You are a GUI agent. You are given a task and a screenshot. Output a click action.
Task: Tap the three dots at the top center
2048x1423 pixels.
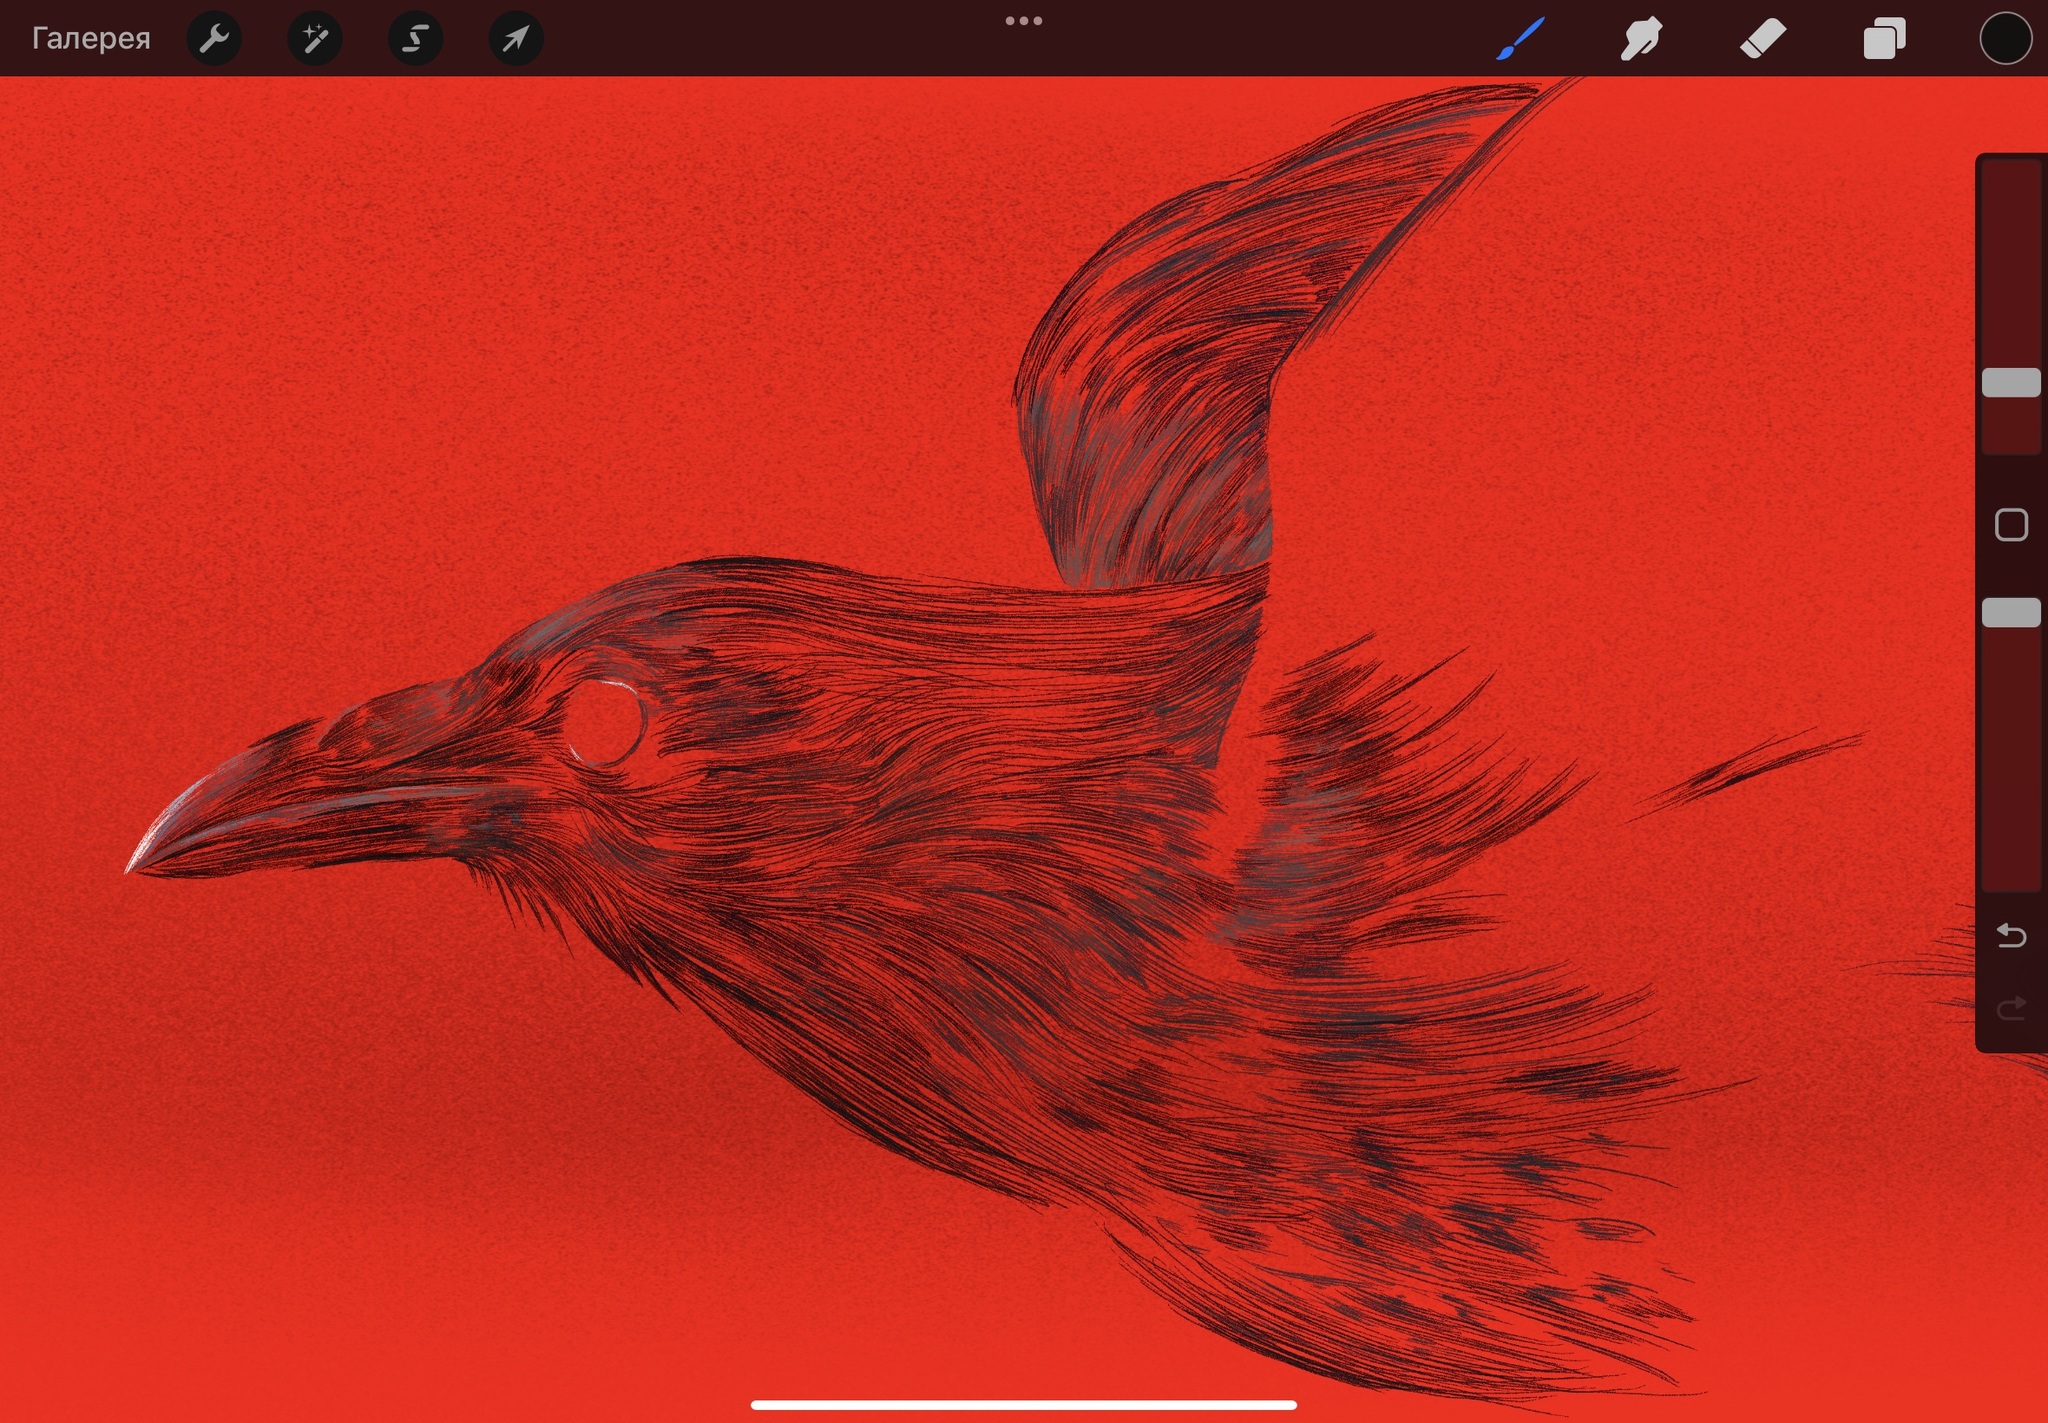[1024, 21]
